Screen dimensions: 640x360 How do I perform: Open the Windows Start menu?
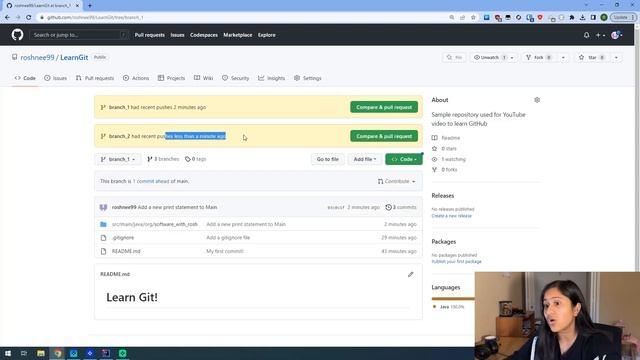click(x=8, y=353)
